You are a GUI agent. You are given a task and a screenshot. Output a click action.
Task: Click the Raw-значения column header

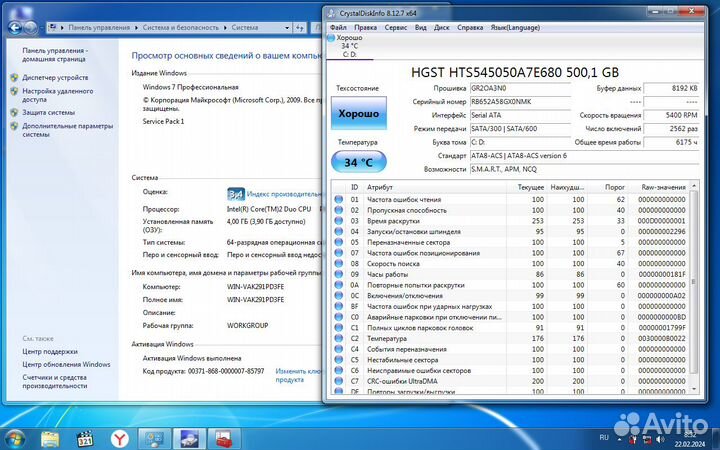tap(658, 187)
